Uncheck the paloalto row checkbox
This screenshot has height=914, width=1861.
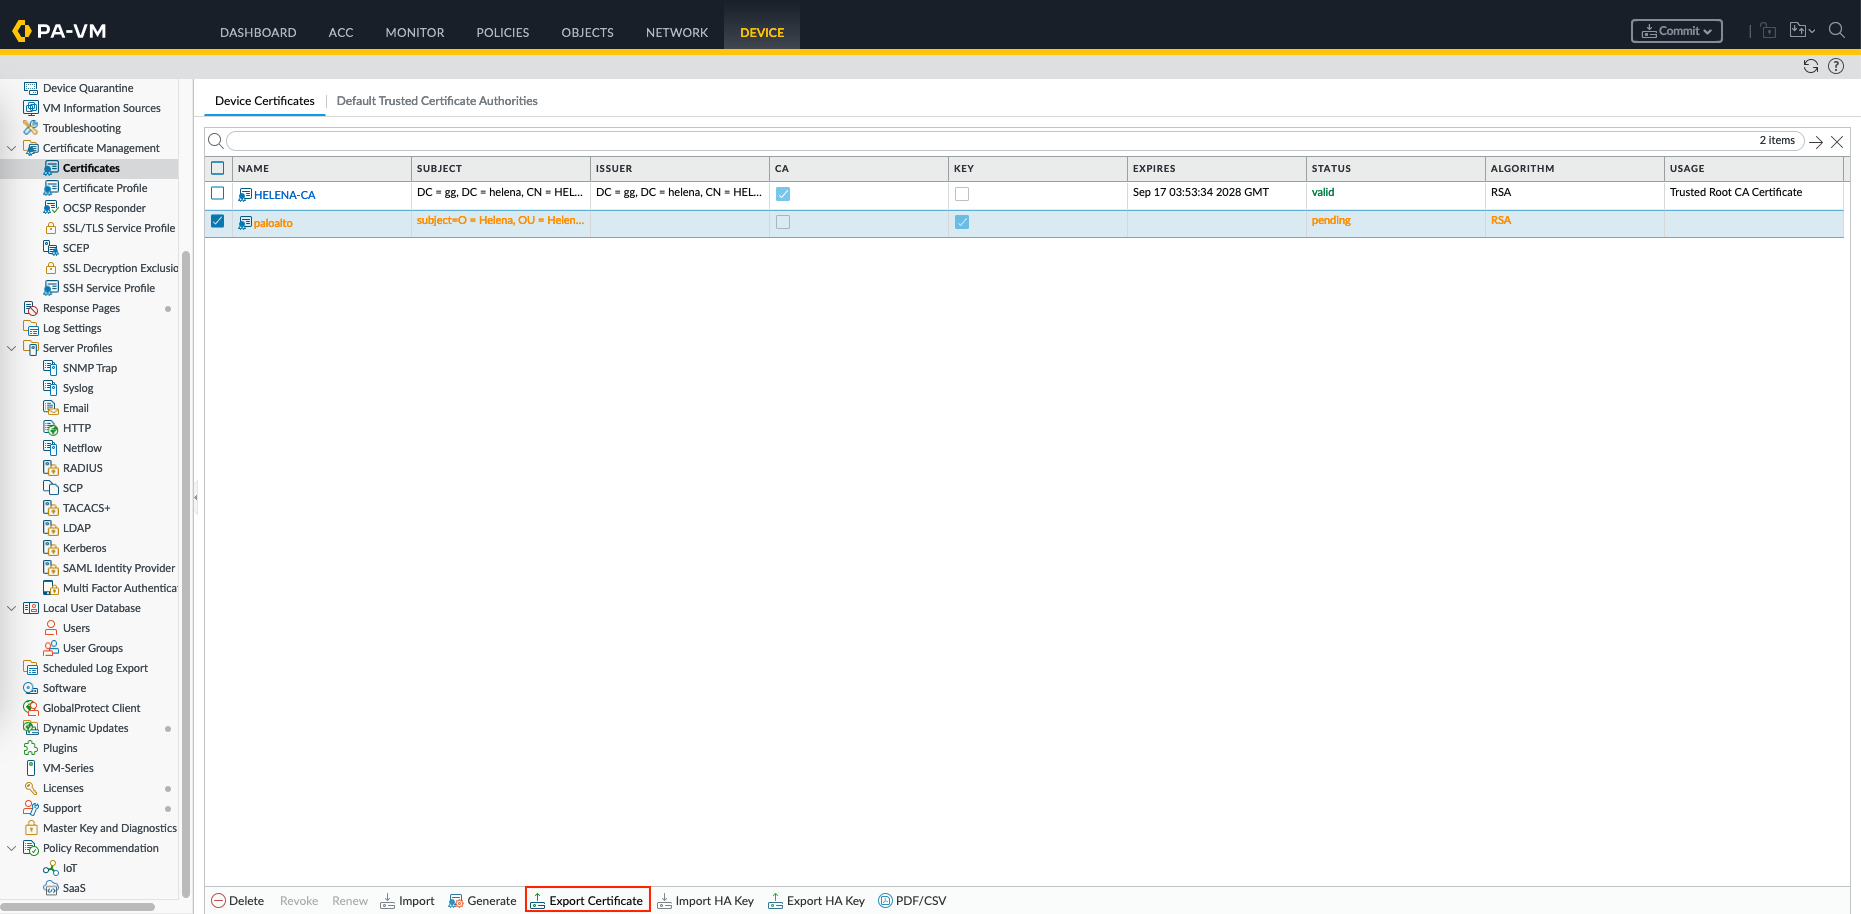pos(218,221)
